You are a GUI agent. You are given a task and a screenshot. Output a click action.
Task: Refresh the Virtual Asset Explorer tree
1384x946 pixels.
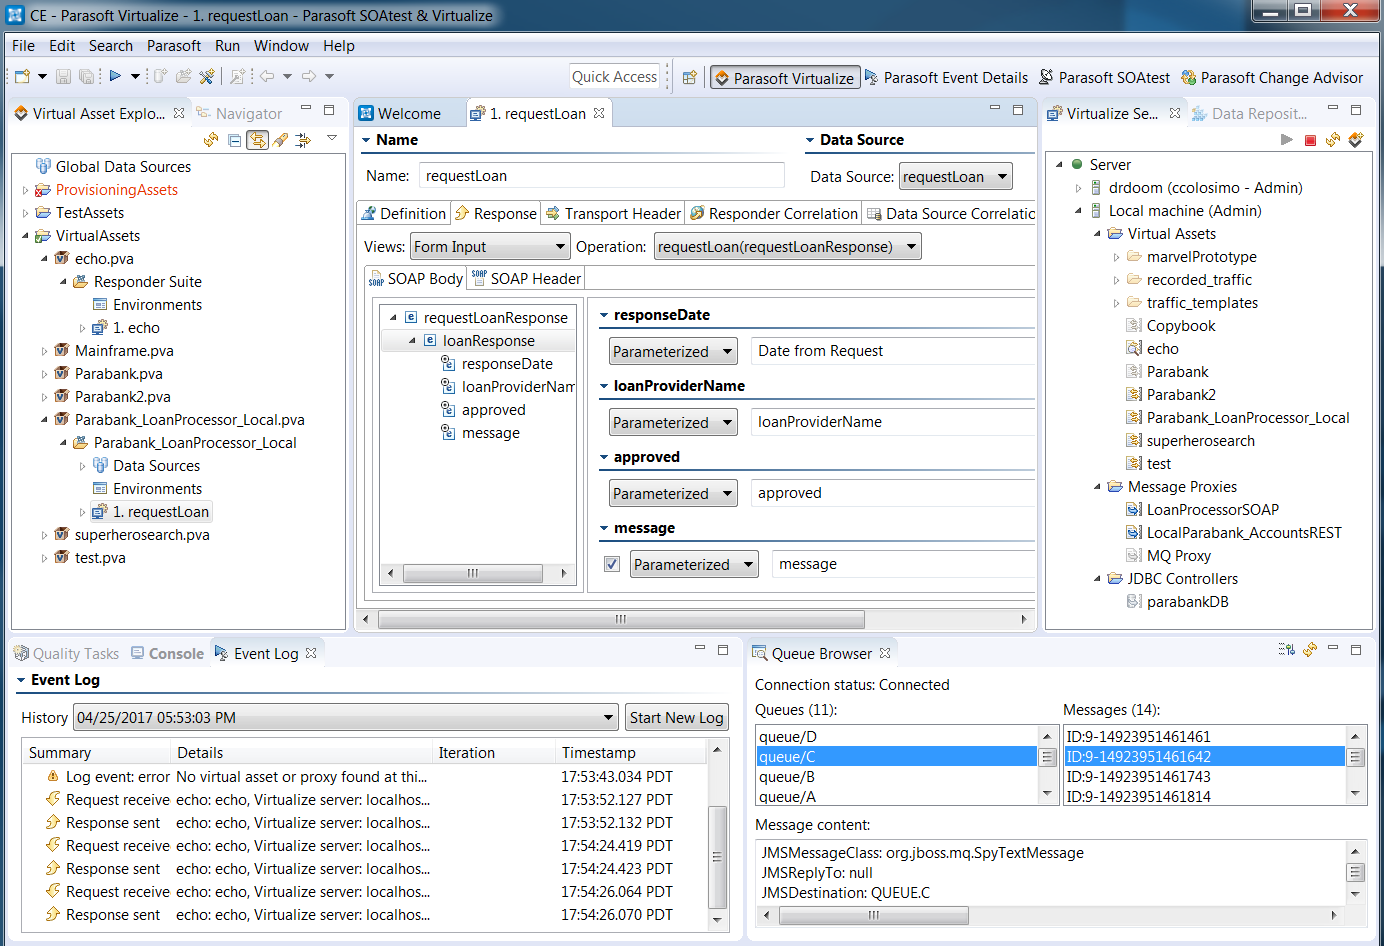click(x=211, y=140)
